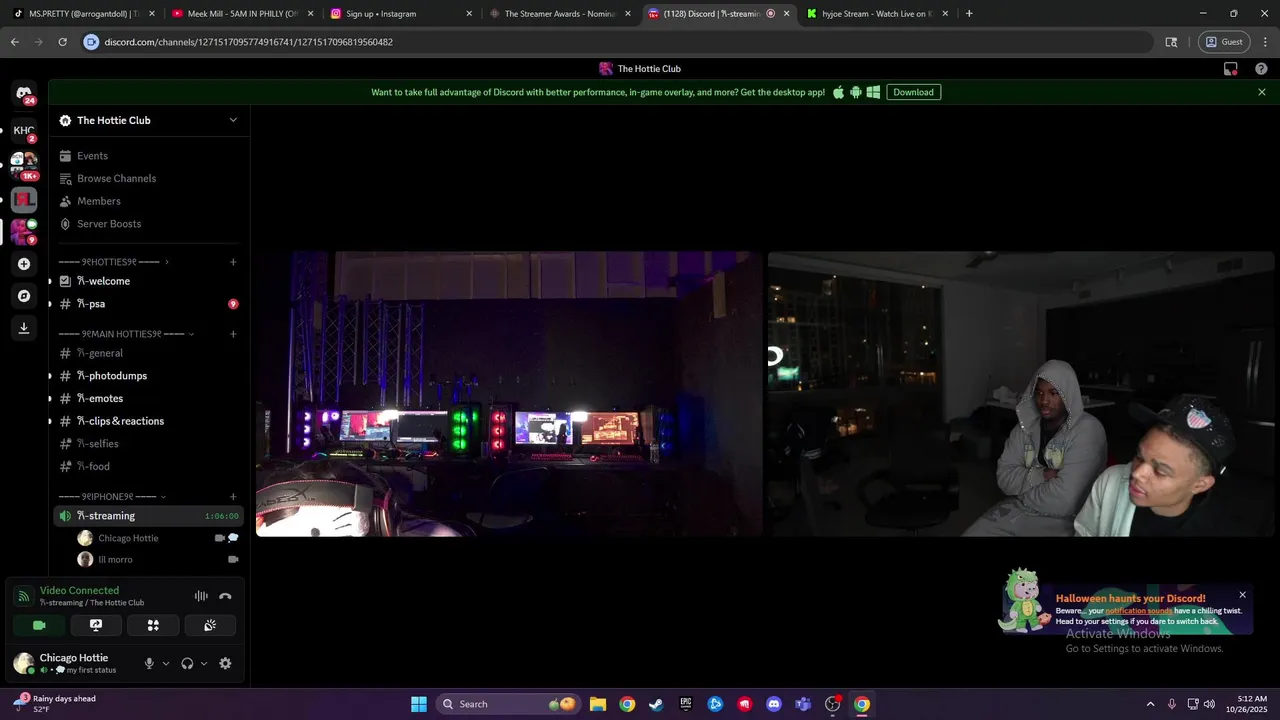Switch to the Meek Mill YouTube tab
Viewport: 1280px width, 720px height.
243,14
